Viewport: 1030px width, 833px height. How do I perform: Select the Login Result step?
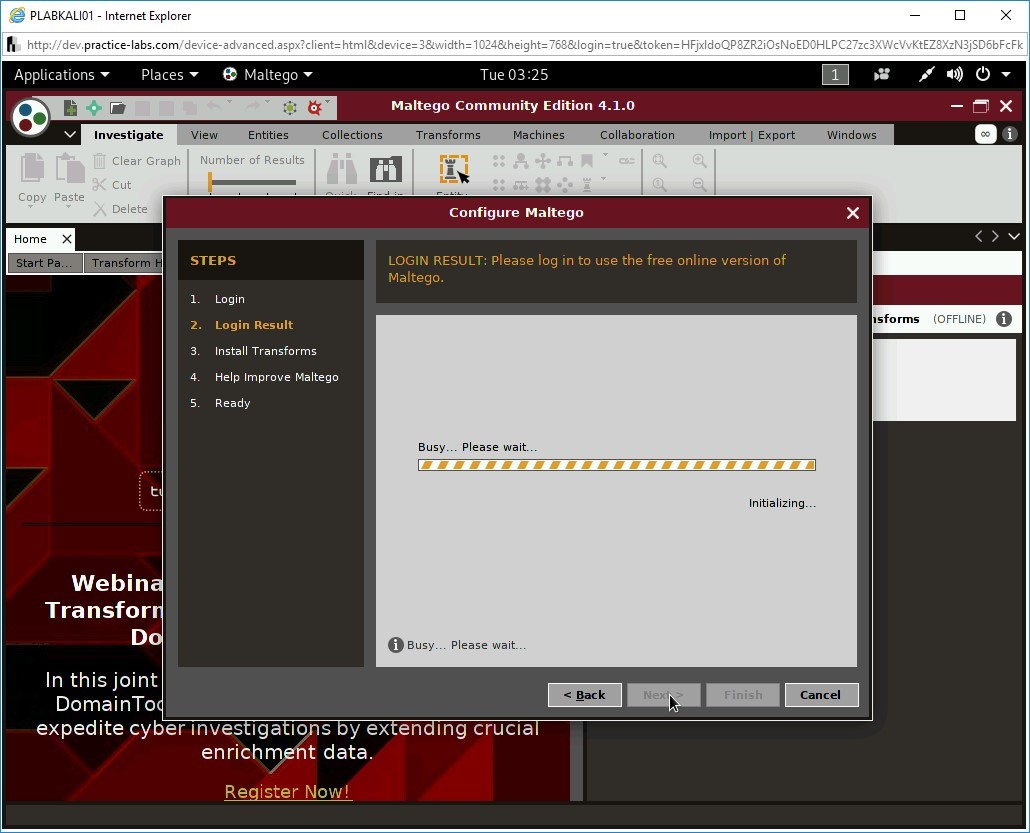coord(253,324)
